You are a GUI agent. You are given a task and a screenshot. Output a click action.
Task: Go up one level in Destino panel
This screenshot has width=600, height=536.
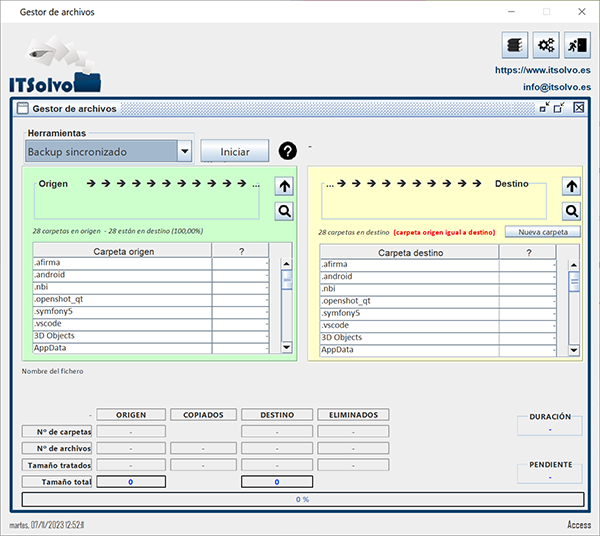coord(571,186)
